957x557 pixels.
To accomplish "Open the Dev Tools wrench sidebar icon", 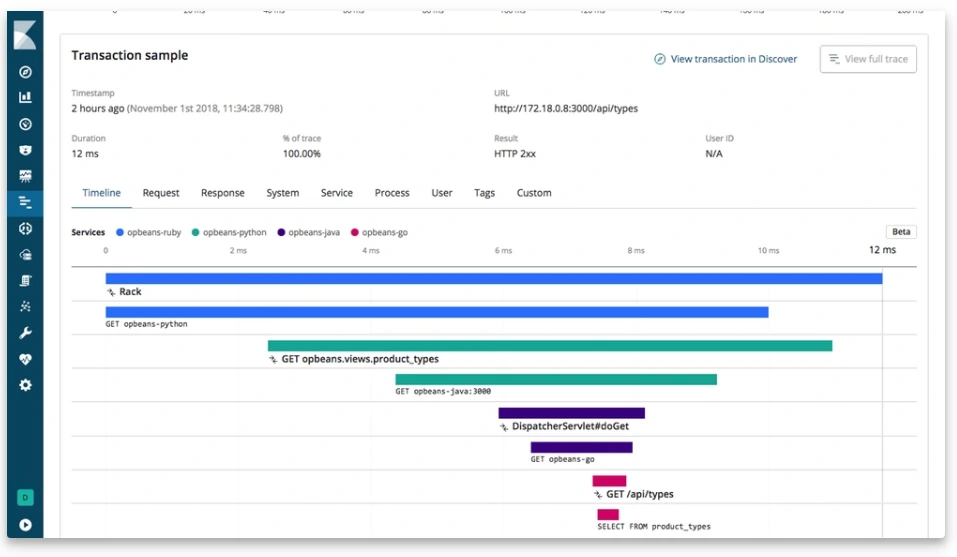I will (25, 333).
